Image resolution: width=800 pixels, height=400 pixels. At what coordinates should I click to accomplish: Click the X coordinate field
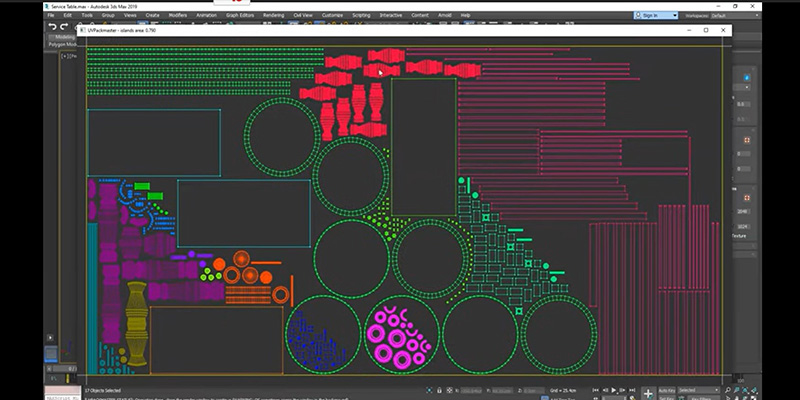click(471, 391)
